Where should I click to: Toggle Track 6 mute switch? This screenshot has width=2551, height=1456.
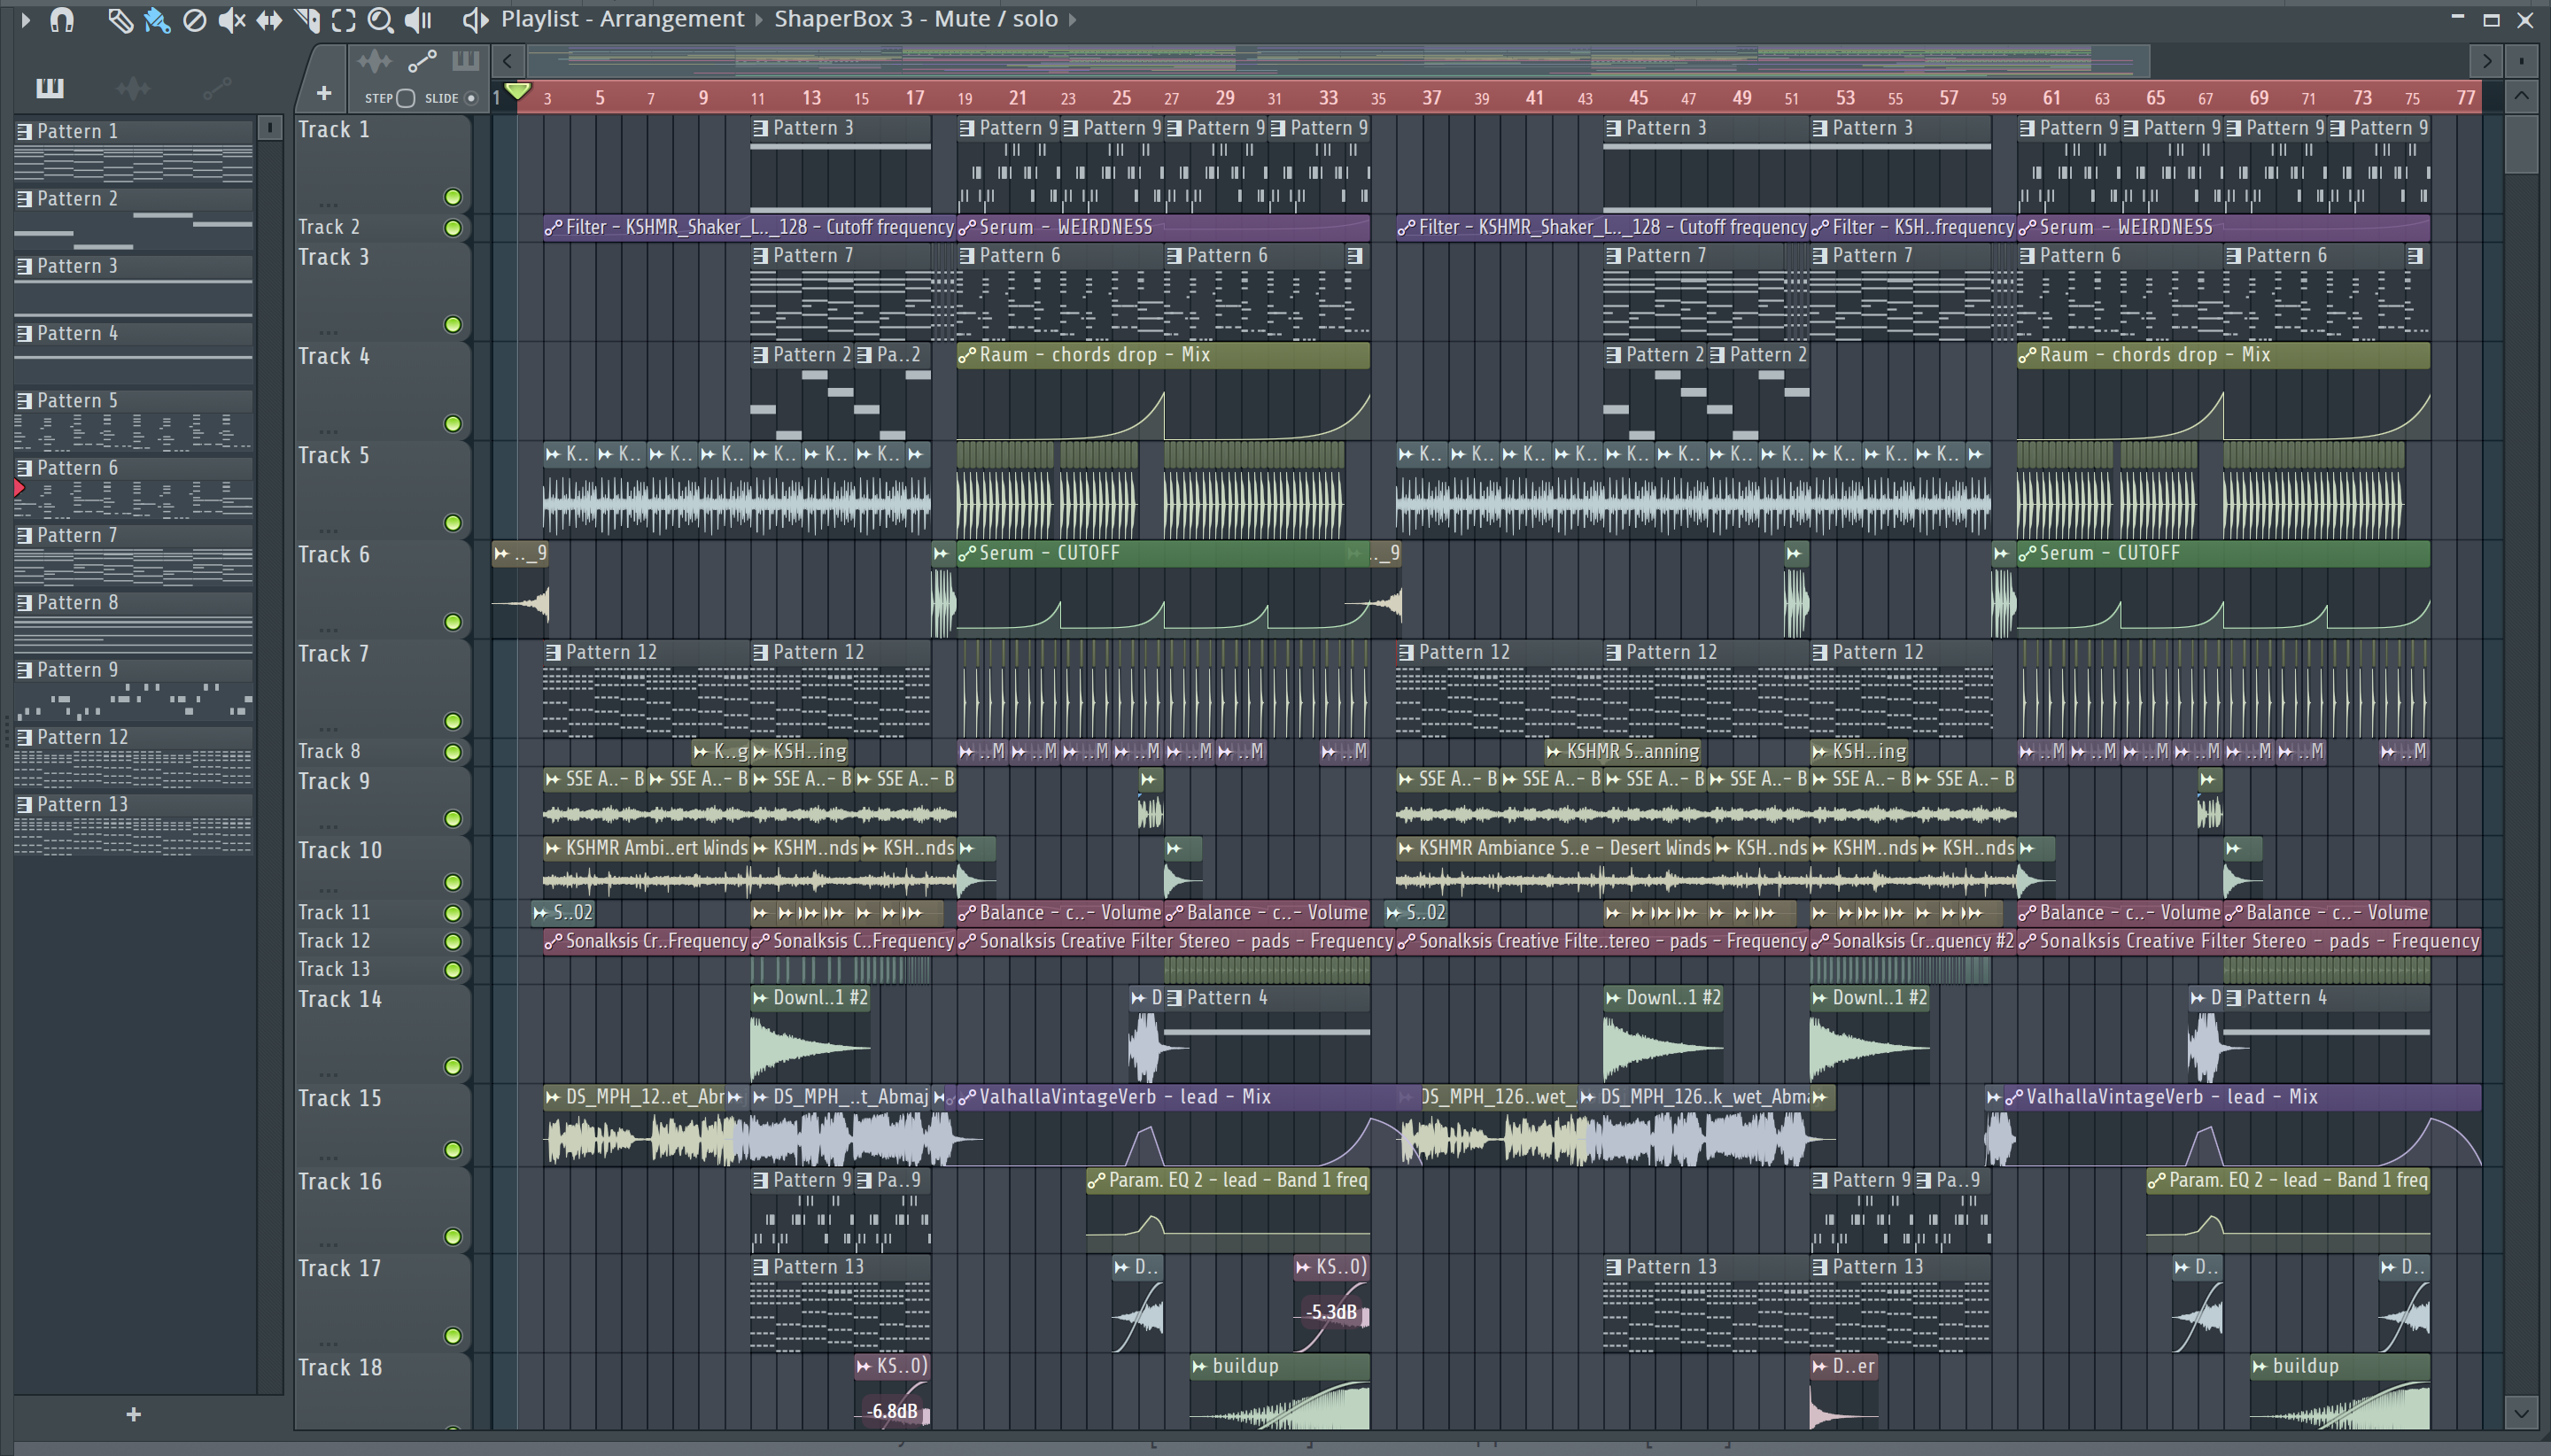(x=453, y=622)
